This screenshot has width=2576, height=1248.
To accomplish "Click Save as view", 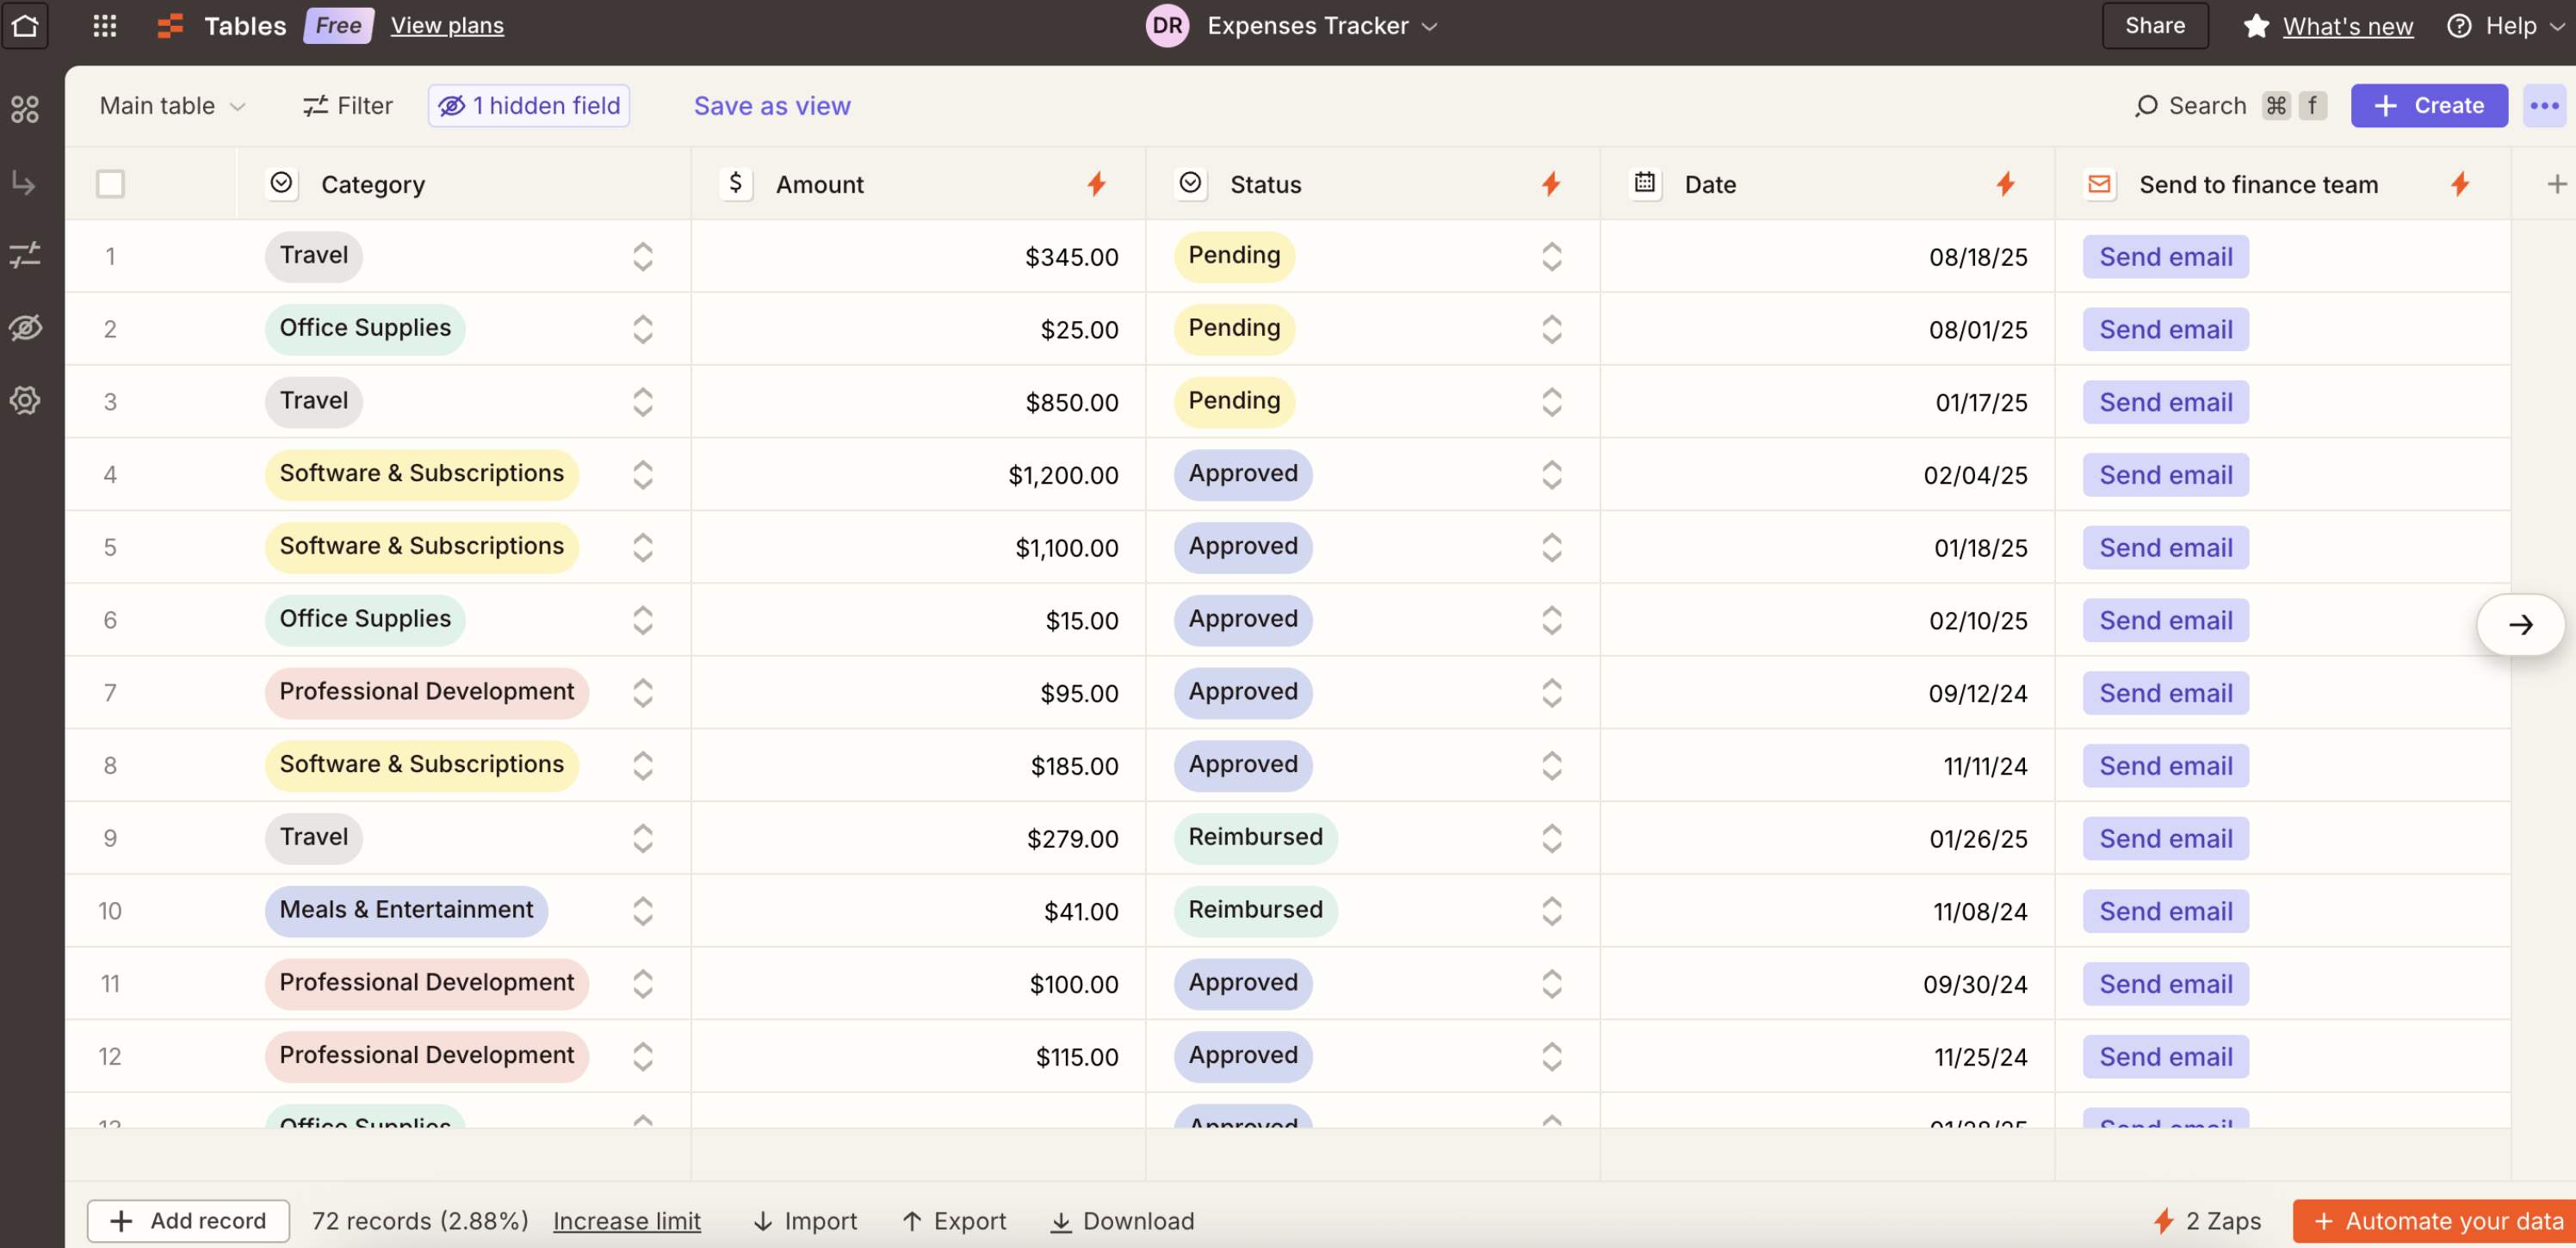I will [771, 105].
